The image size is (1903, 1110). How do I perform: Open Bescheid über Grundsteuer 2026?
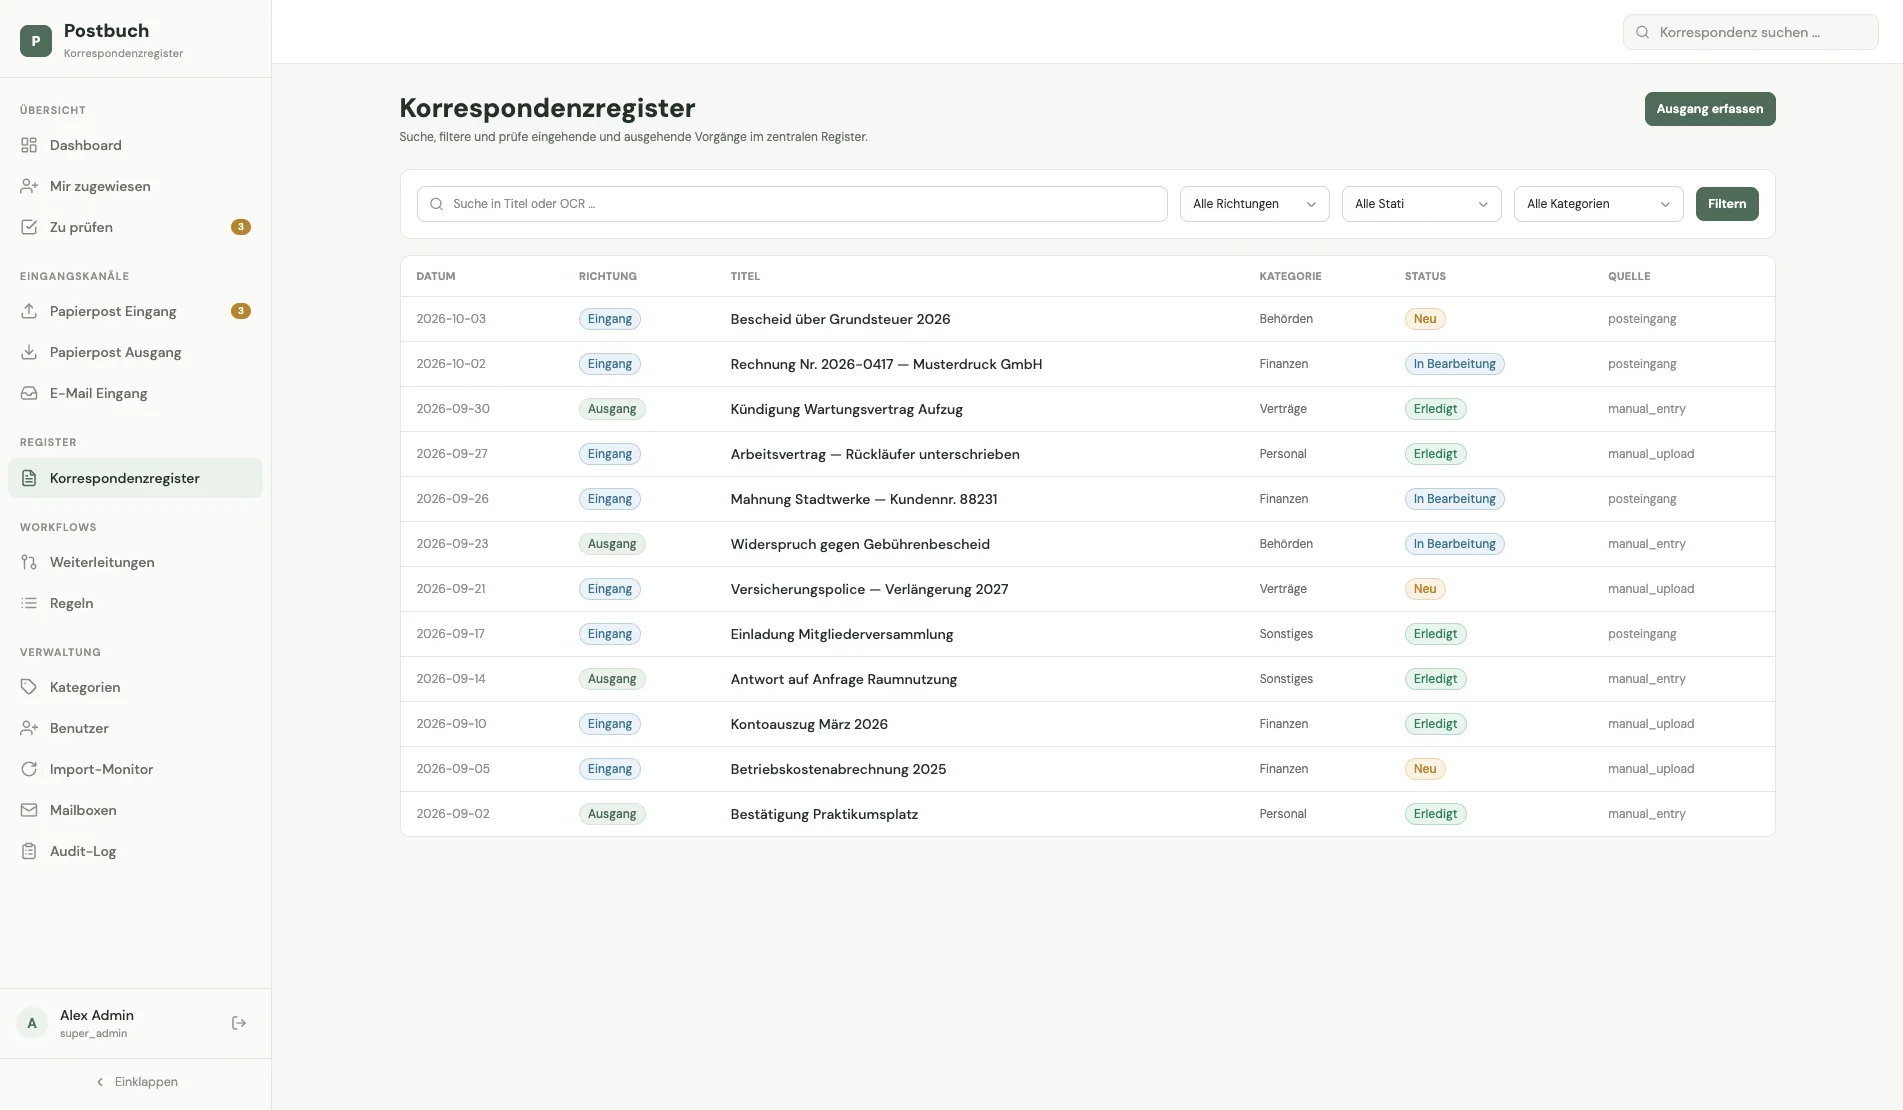pyautogui.click(x=840, y=319)
